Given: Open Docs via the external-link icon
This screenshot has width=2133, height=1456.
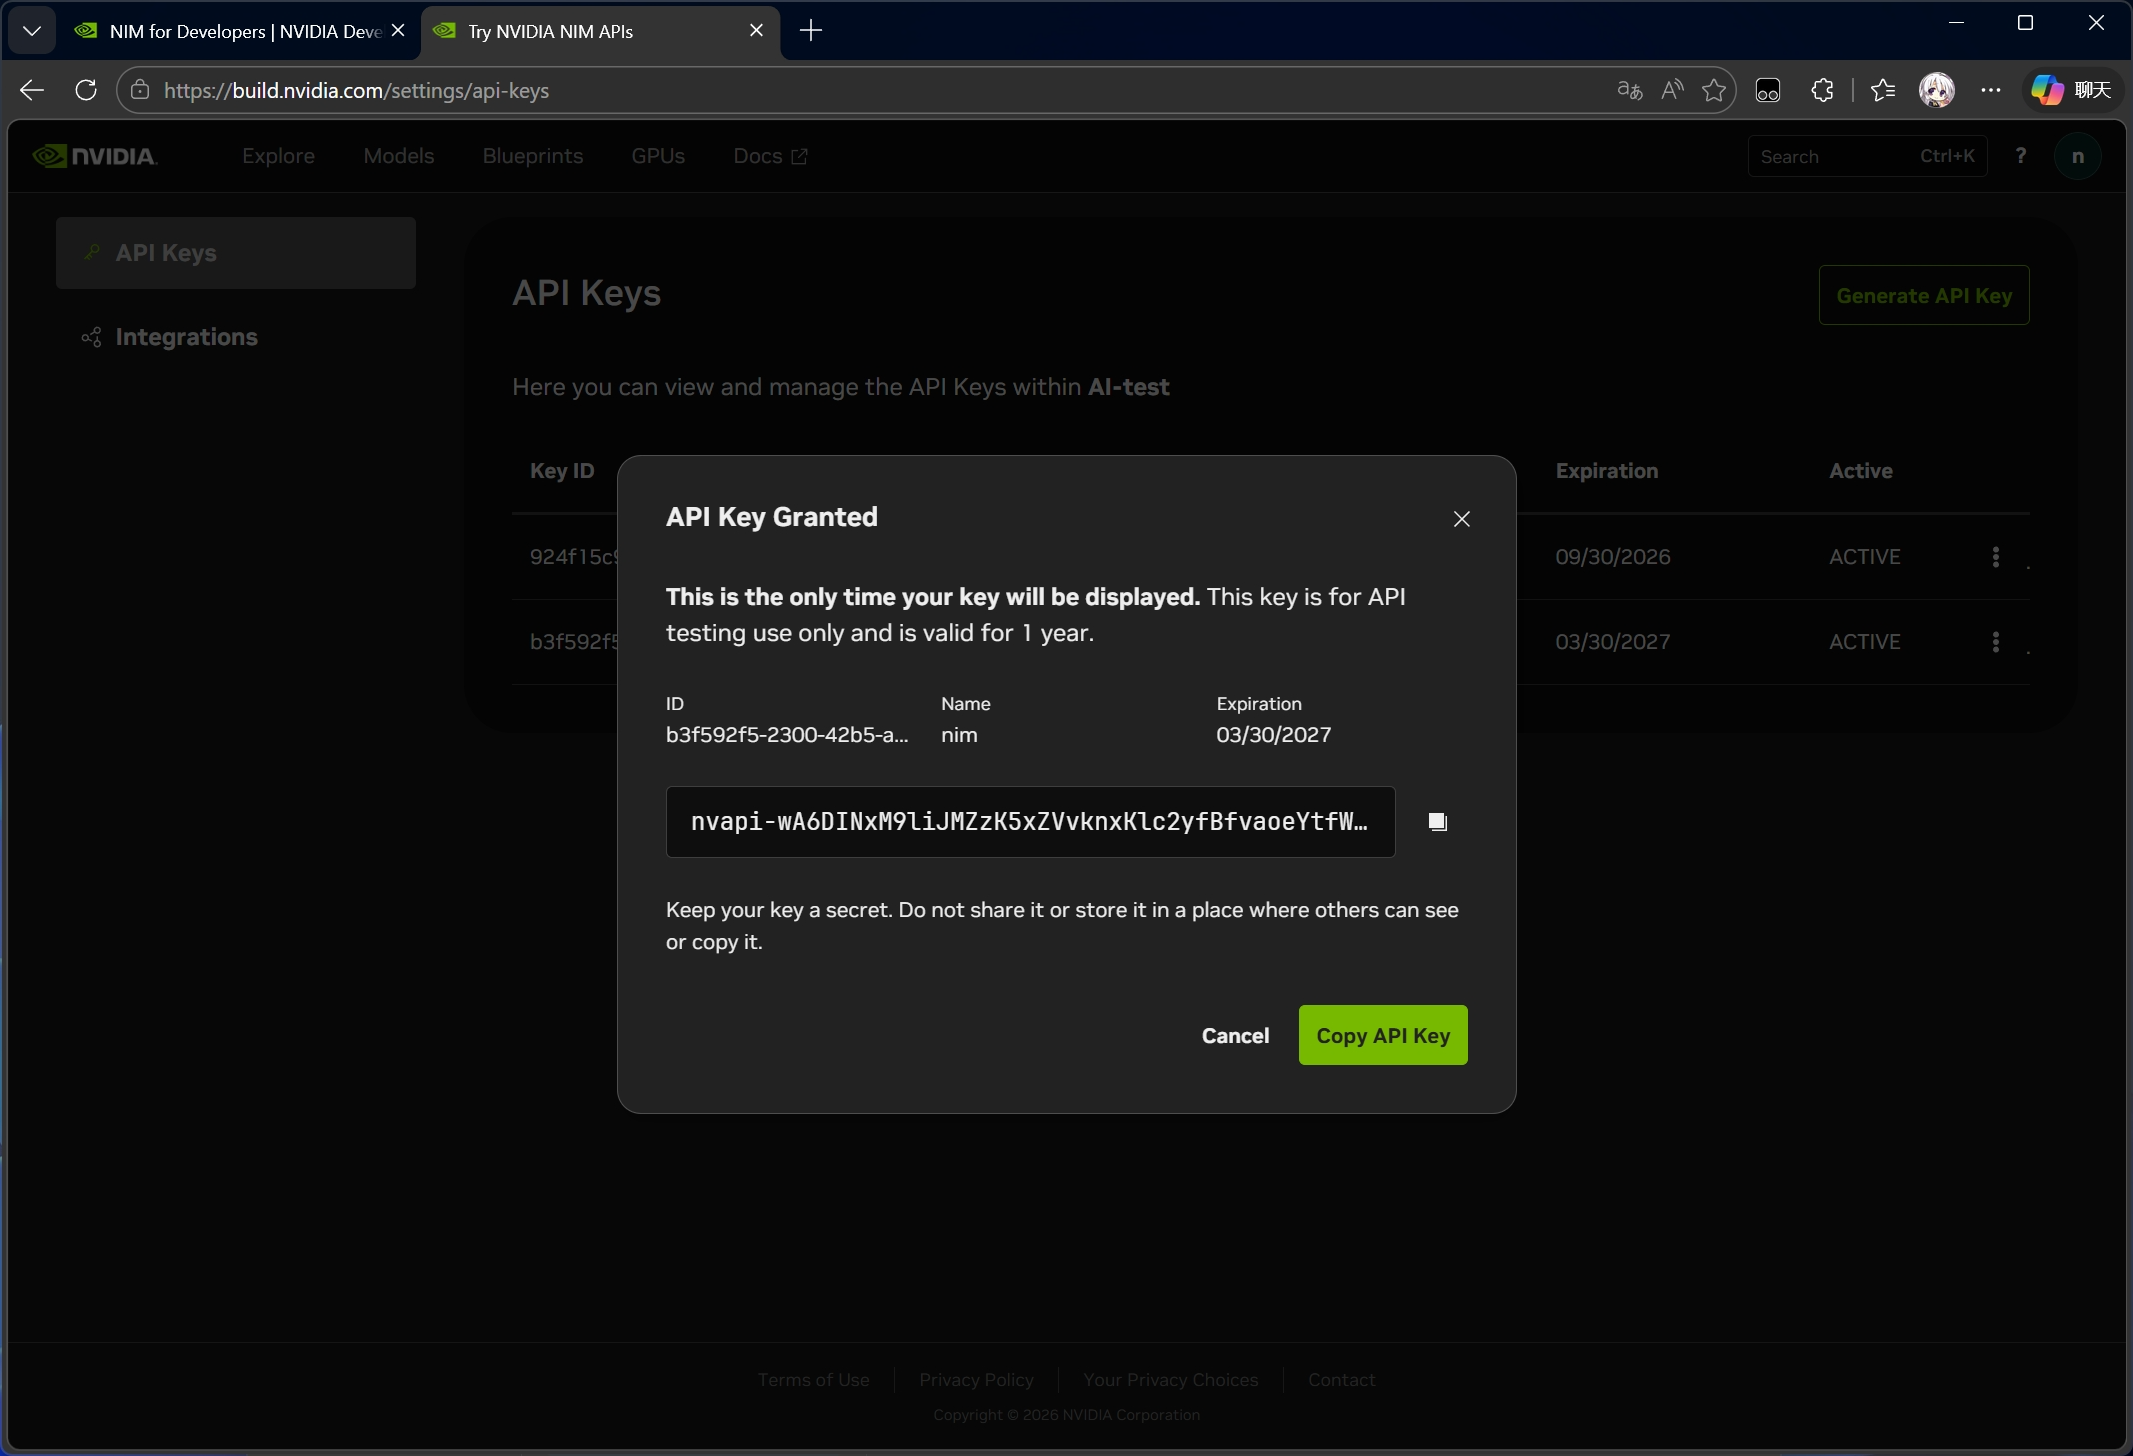Looking at the screenshot, I should point(797,156).
